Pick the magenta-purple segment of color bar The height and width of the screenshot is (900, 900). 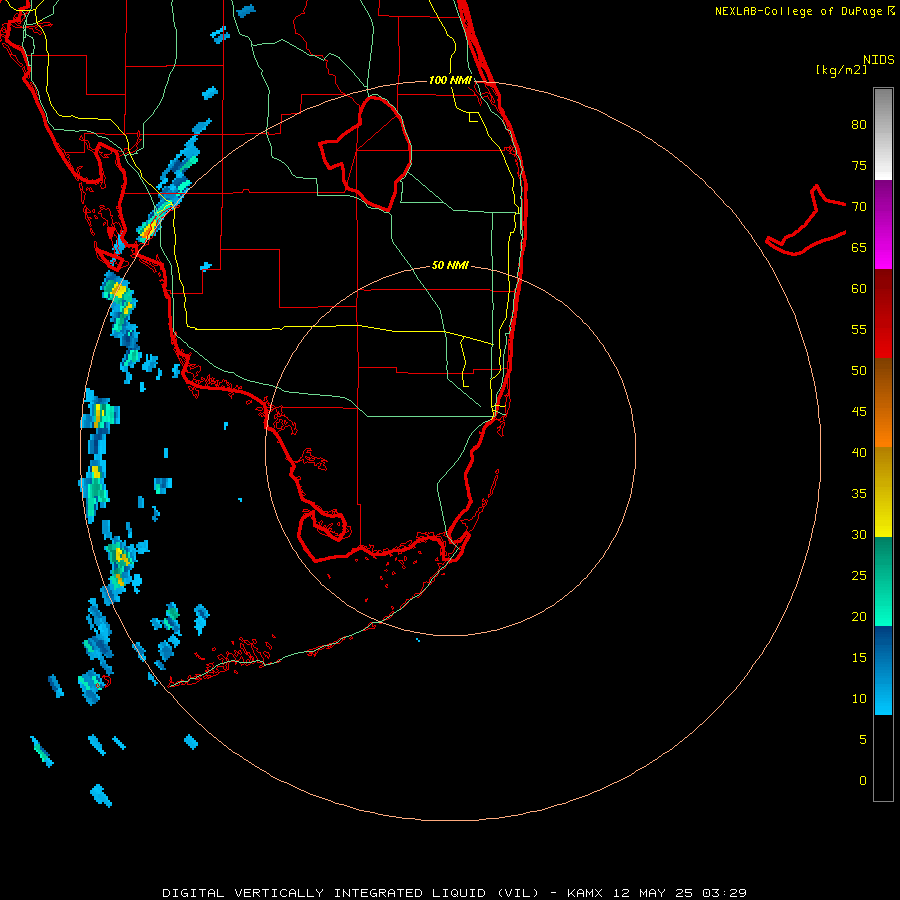point(883,224)
